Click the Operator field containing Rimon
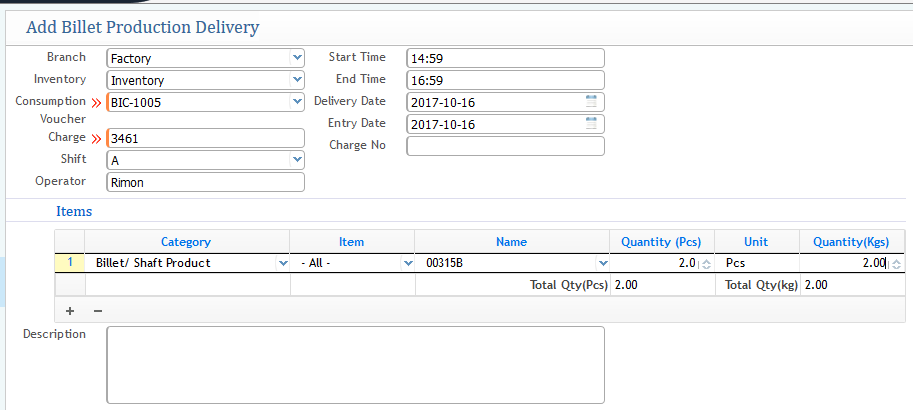Screen dimensions: 913x410 205,183
